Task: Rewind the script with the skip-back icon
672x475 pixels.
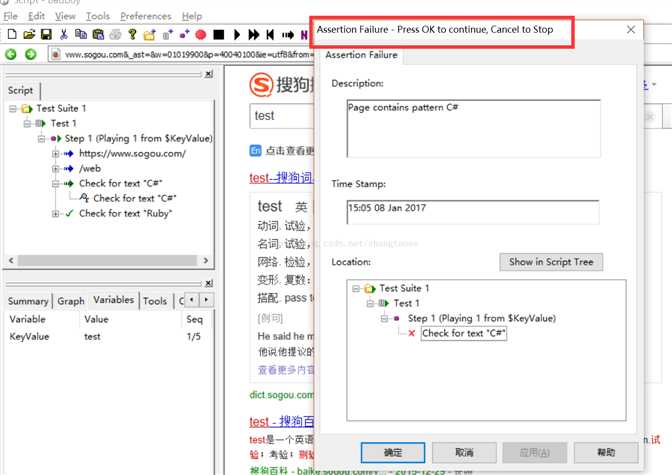Action: point(270,34)
